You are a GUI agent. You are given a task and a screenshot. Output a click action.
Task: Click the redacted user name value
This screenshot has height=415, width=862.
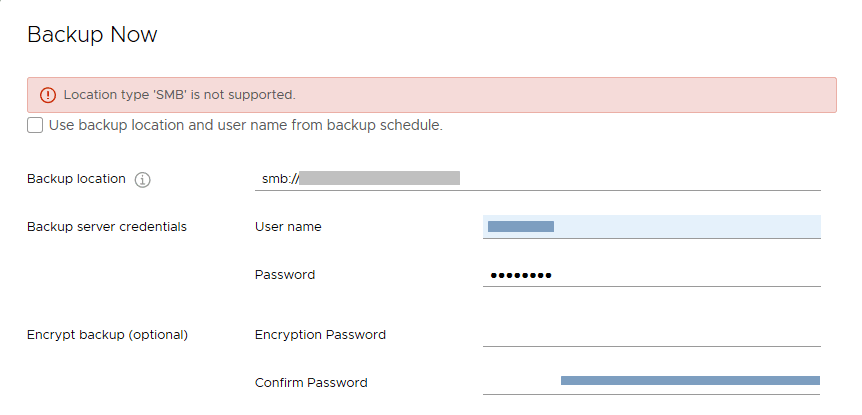click(x=521, y=227)
